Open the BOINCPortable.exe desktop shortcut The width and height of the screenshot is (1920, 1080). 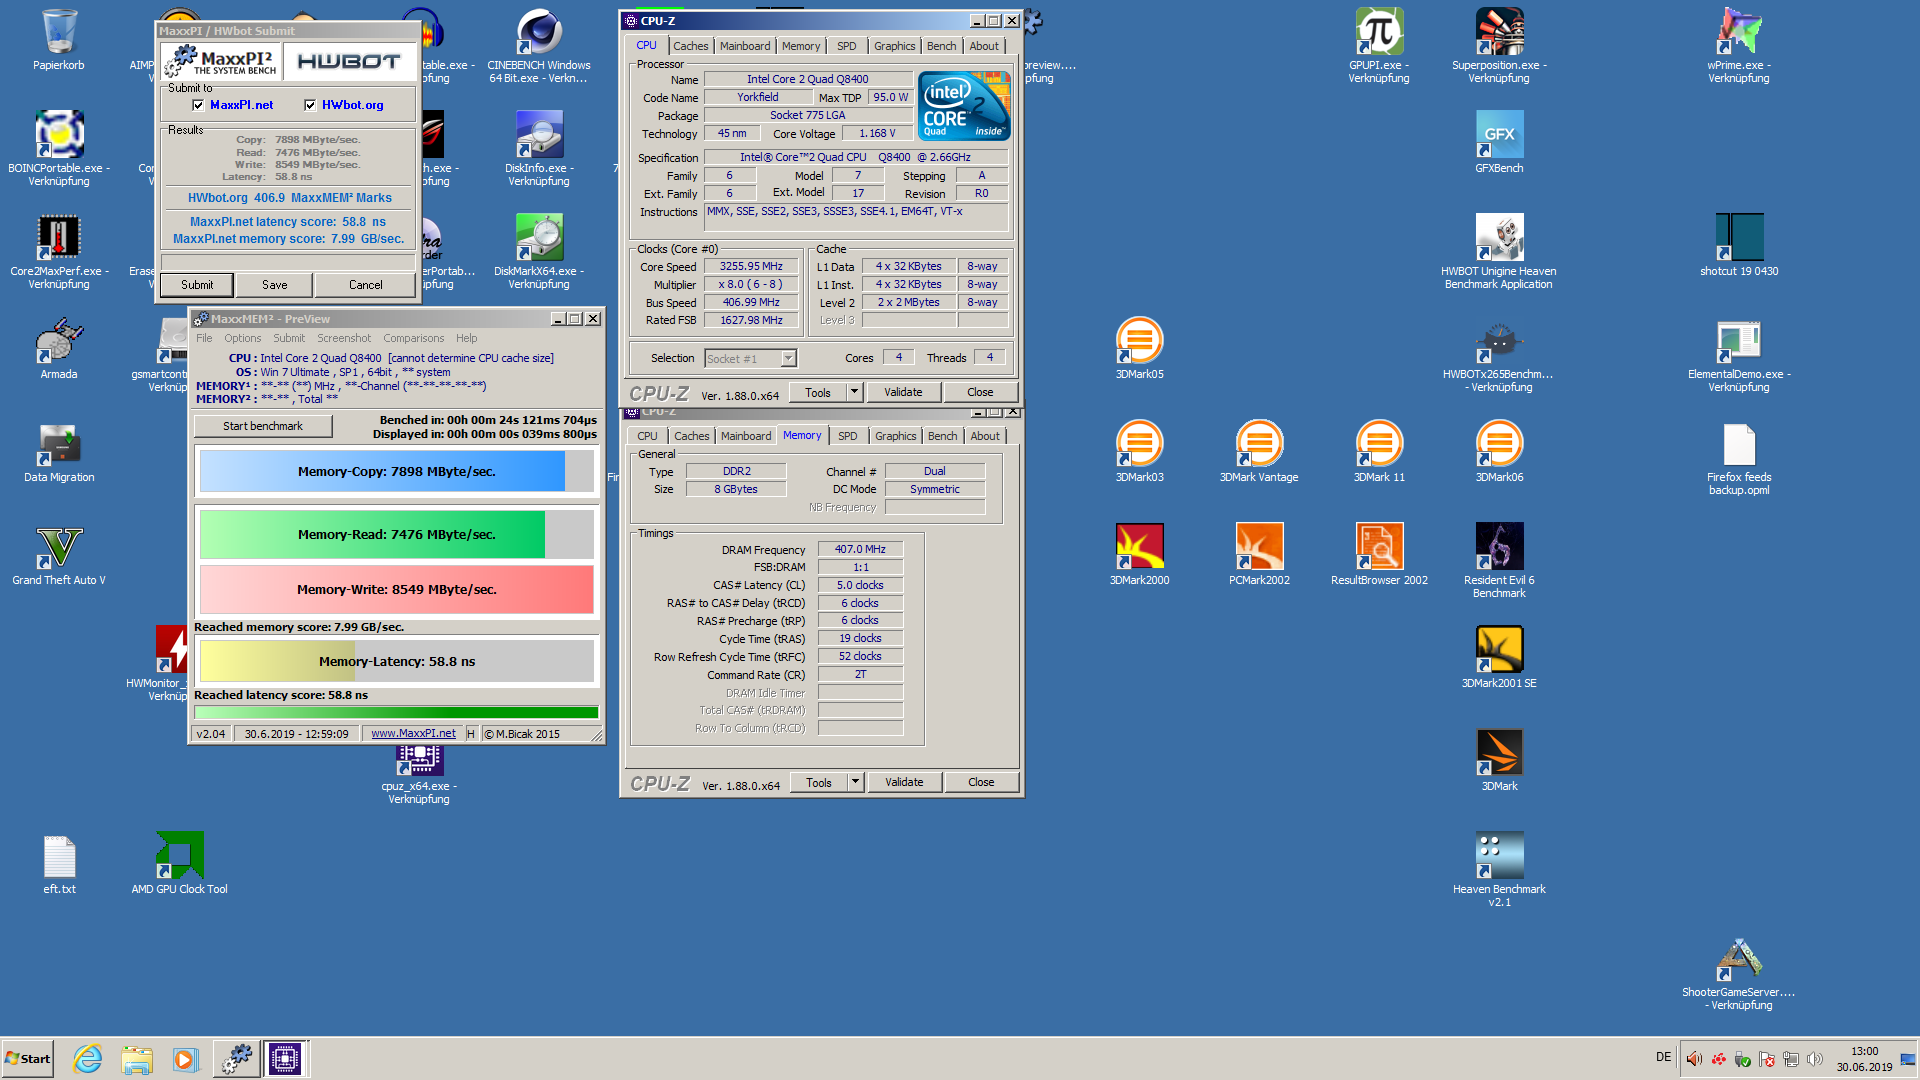pos(59,147)
